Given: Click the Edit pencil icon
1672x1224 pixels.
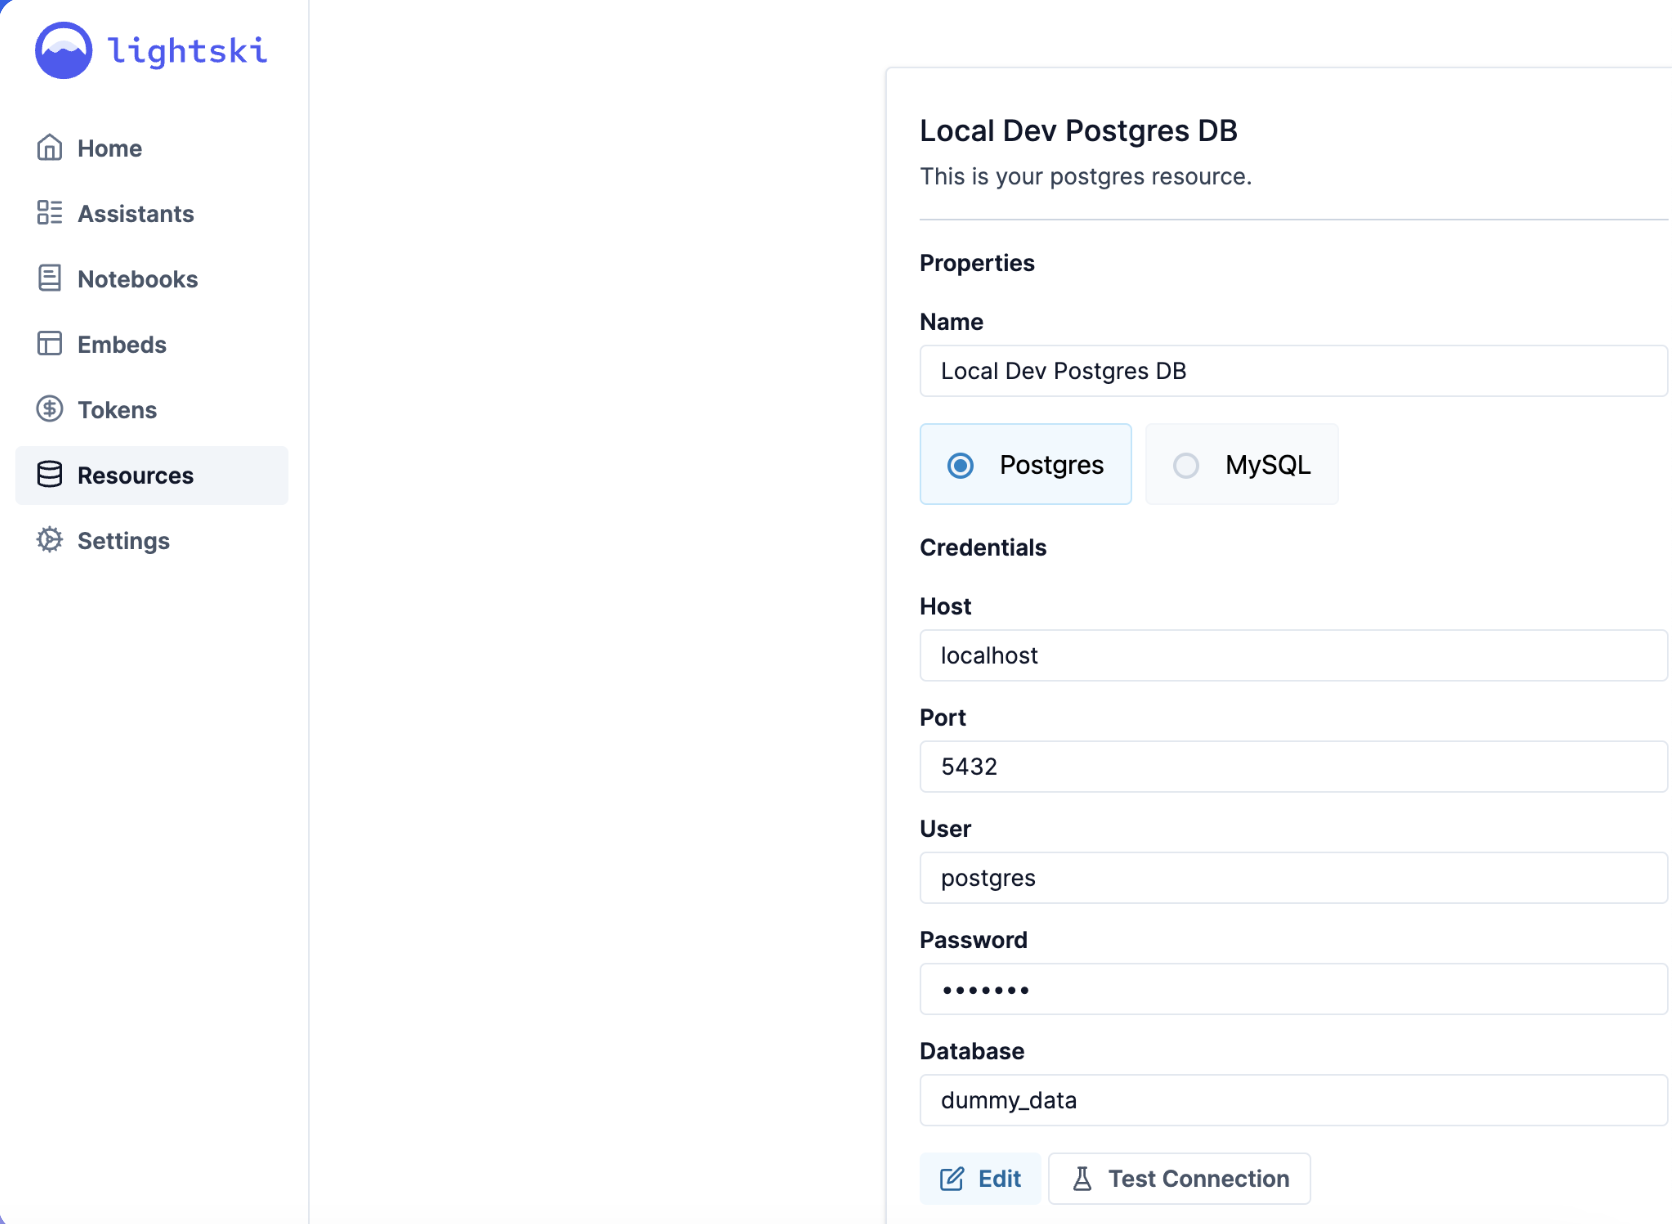Looking at the screenshot, I should [x=952, y=1178].
